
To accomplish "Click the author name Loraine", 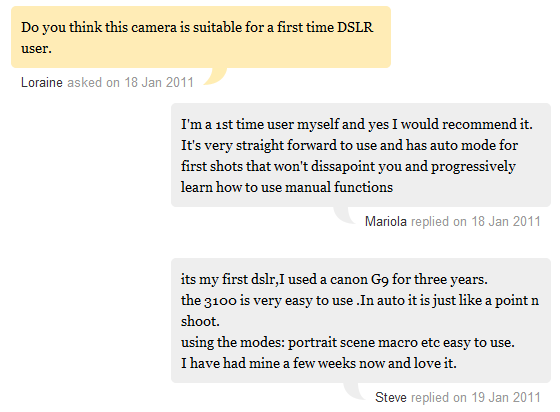I will [x=42, y=82].
